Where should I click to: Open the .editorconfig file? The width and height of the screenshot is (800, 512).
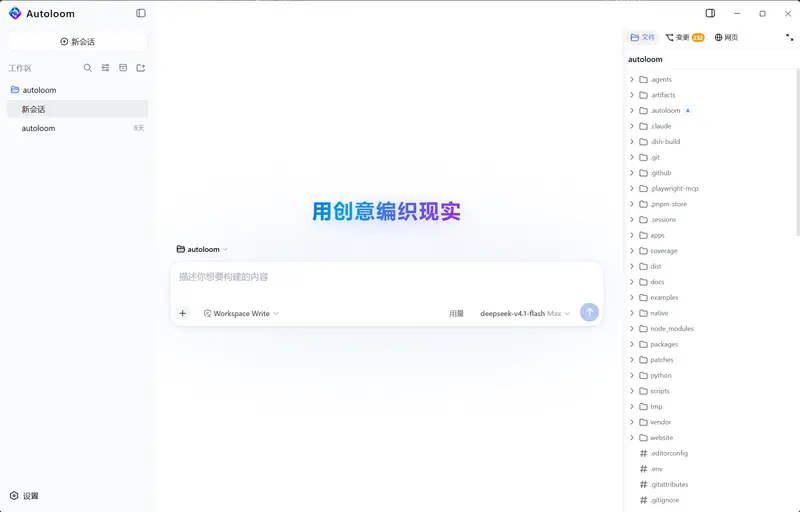coord(664,453)
